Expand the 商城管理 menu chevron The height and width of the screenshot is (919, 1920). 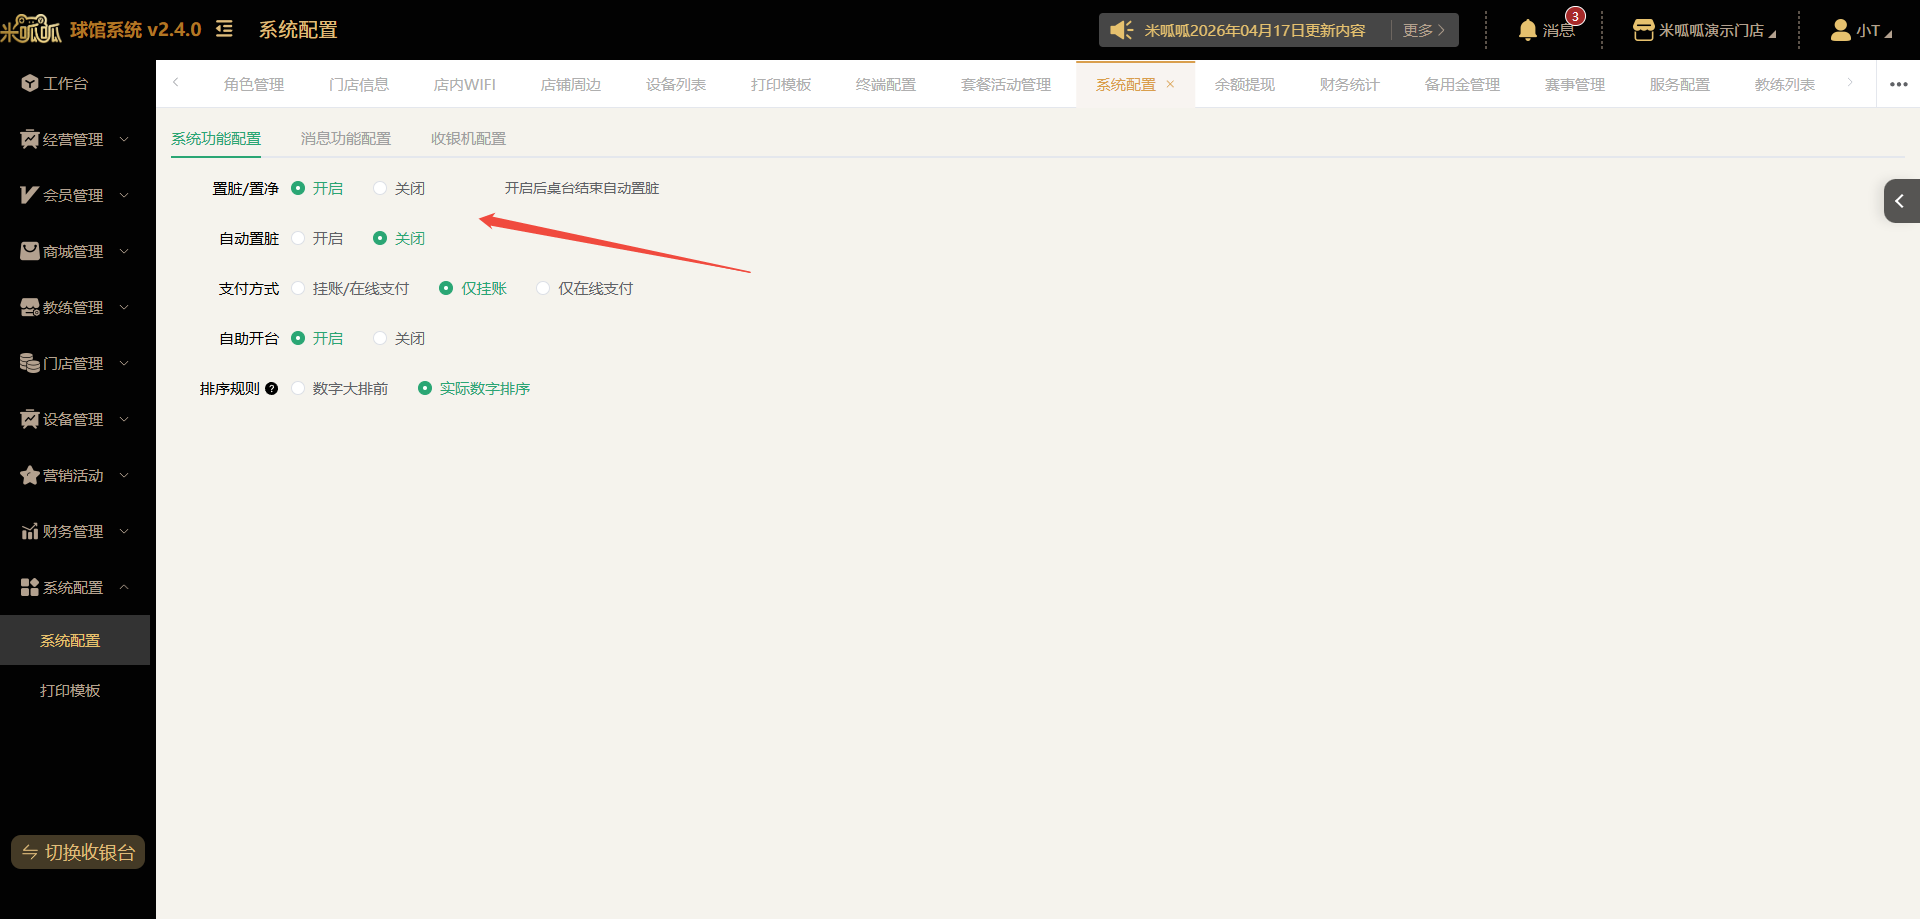point(124,251)
